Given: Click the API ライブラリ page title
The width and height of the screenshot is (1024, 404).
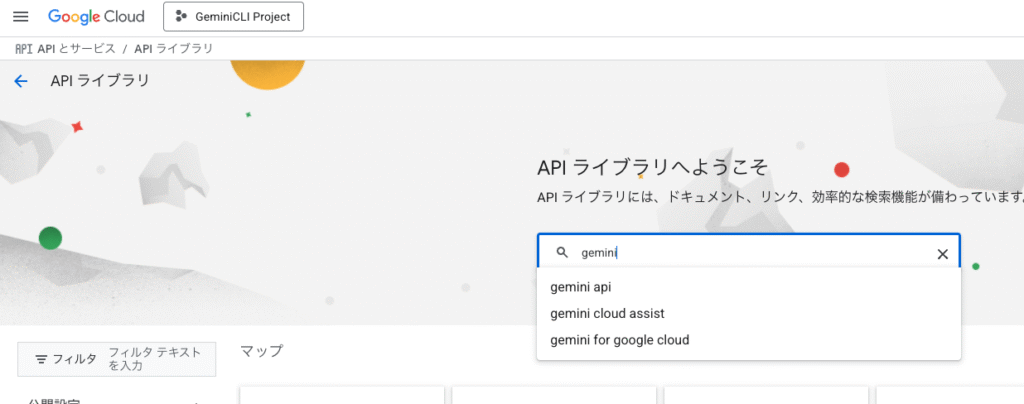Looking at the screenshot, I should click(x=100, y=81).
